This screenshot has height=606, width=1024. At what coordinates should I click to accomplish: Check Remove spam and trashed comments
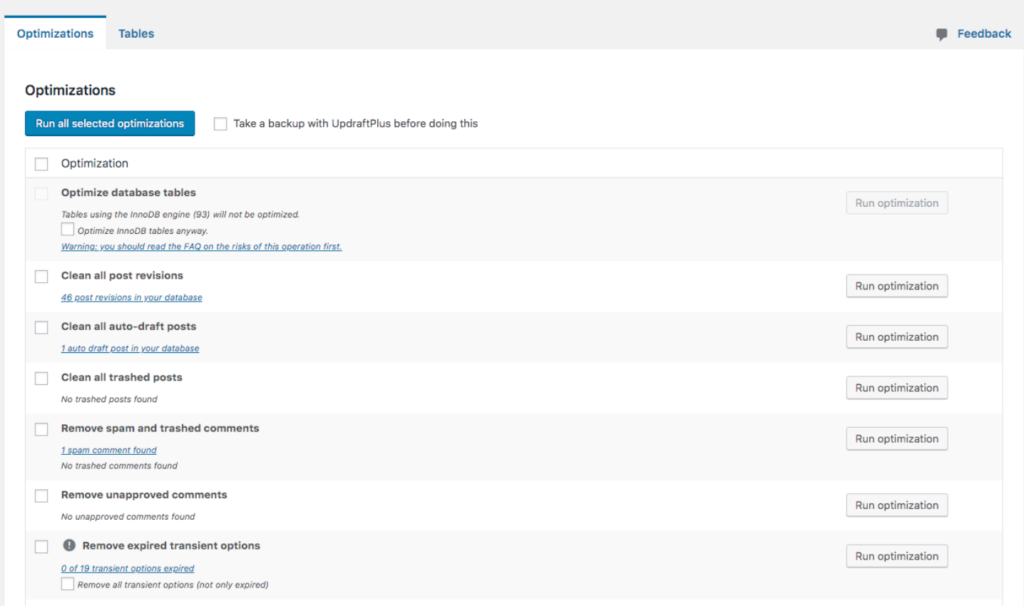point(41,429)
